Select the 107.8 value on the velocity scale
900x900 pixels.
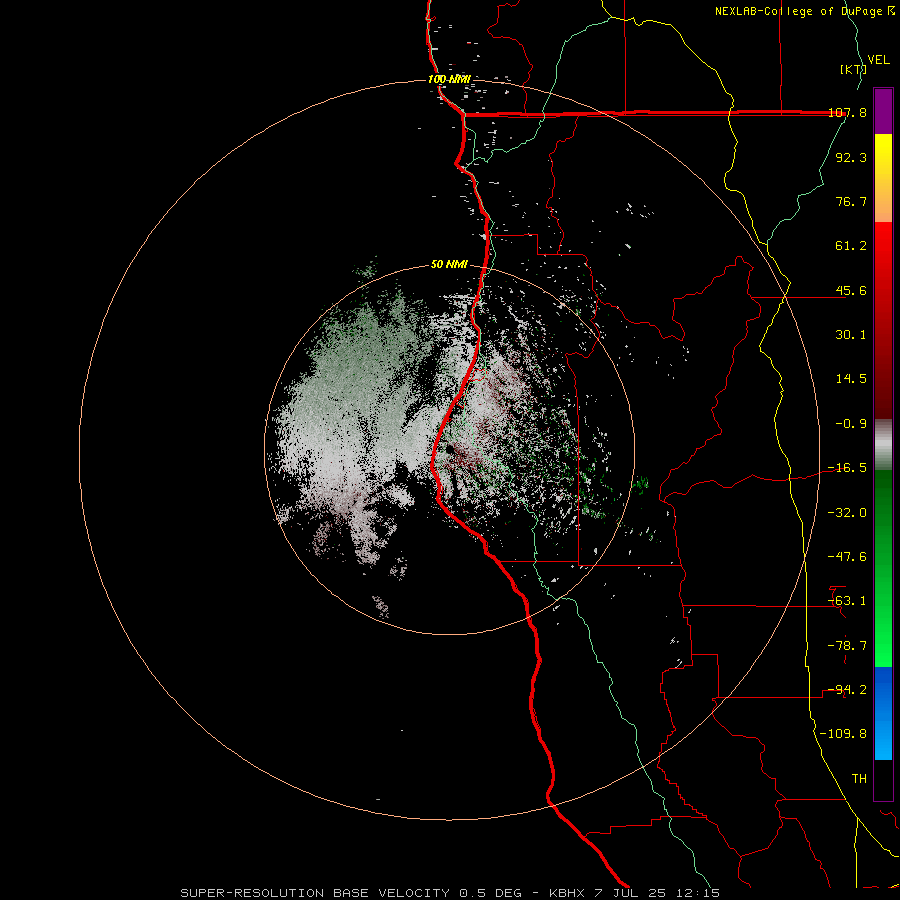pyautogui.click(x=847, y=112)
